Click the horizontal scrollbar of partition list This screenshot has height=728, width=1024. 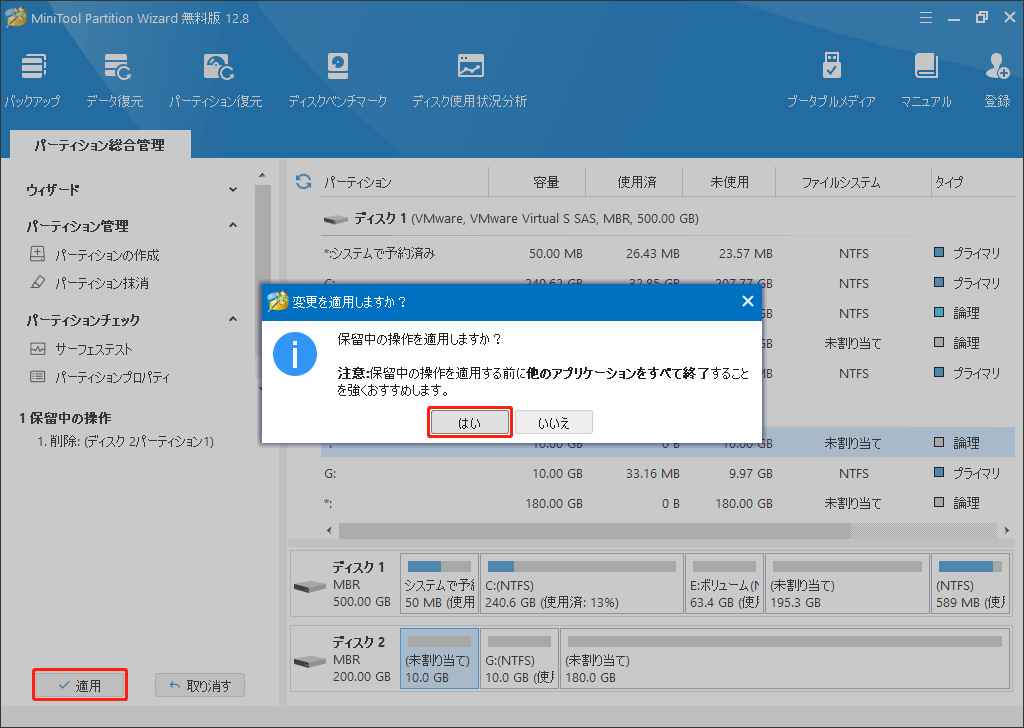coord(594,530)
